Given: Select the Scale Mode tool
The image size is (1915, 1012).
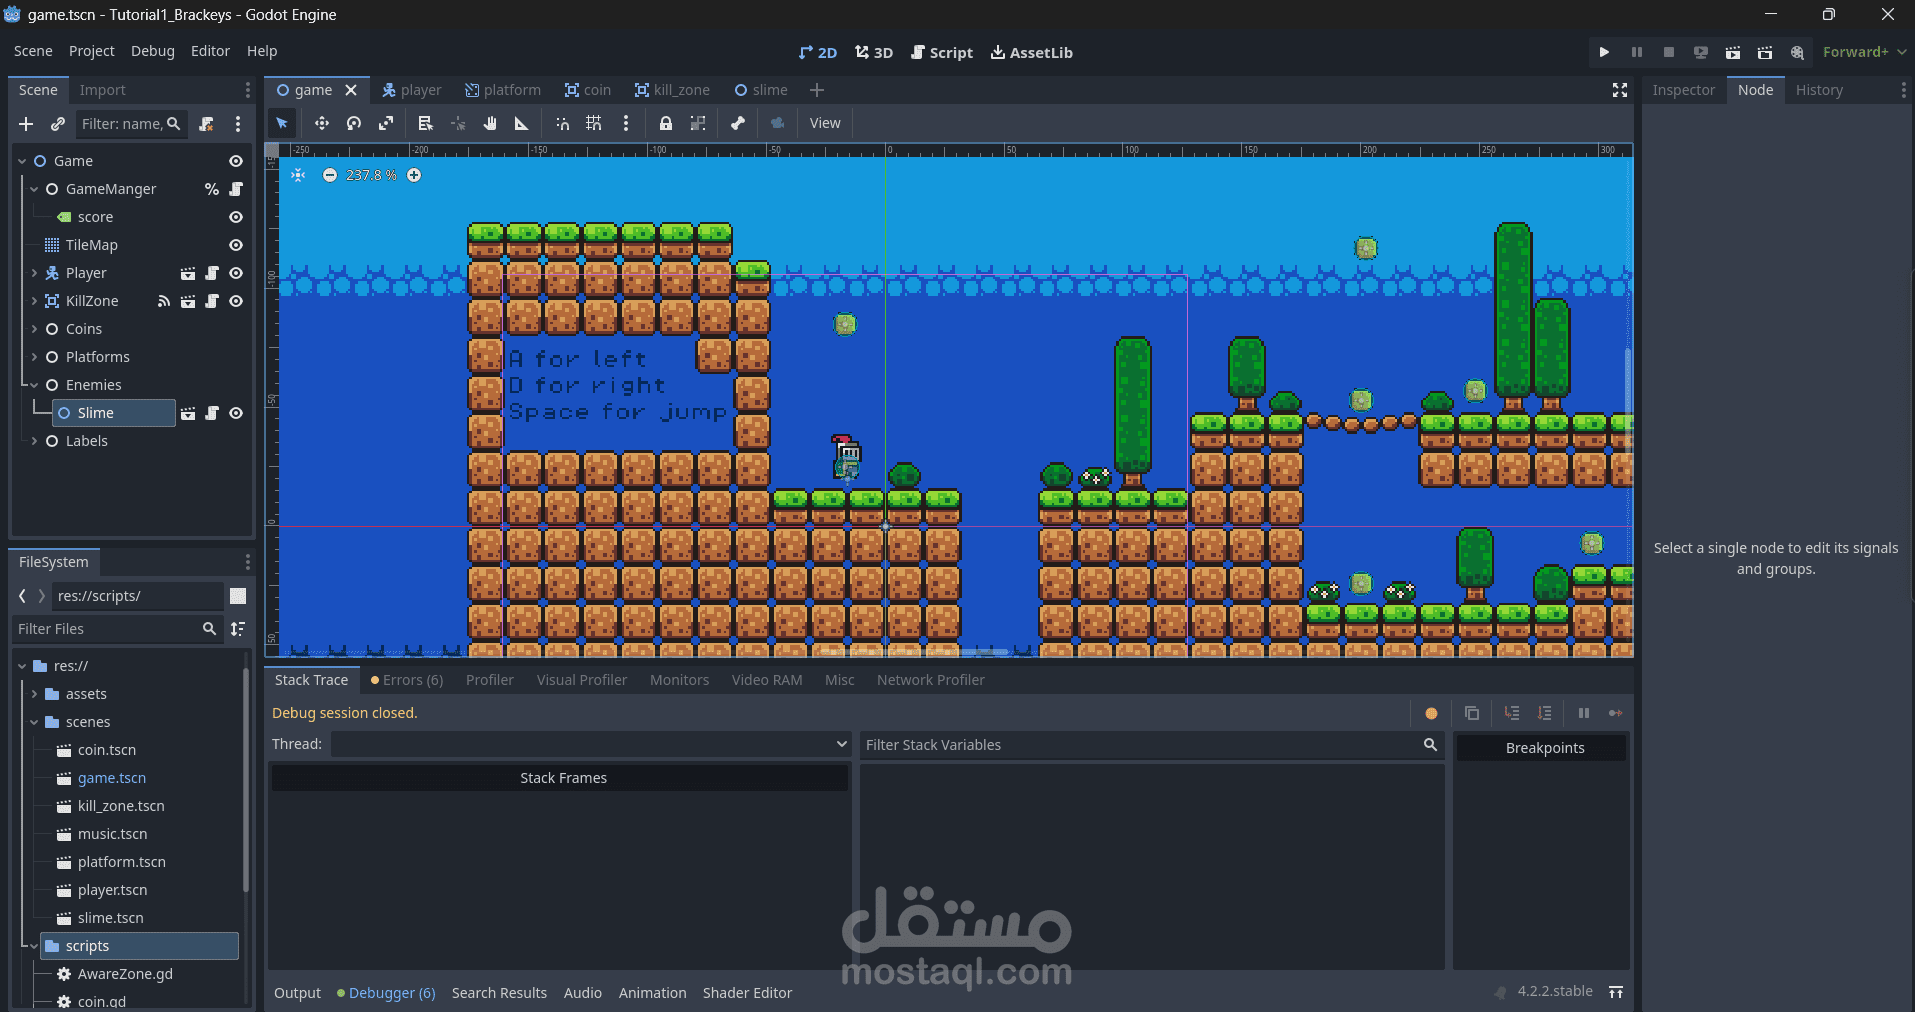Looking at the screenshot, I should click(x=385, y=123).
